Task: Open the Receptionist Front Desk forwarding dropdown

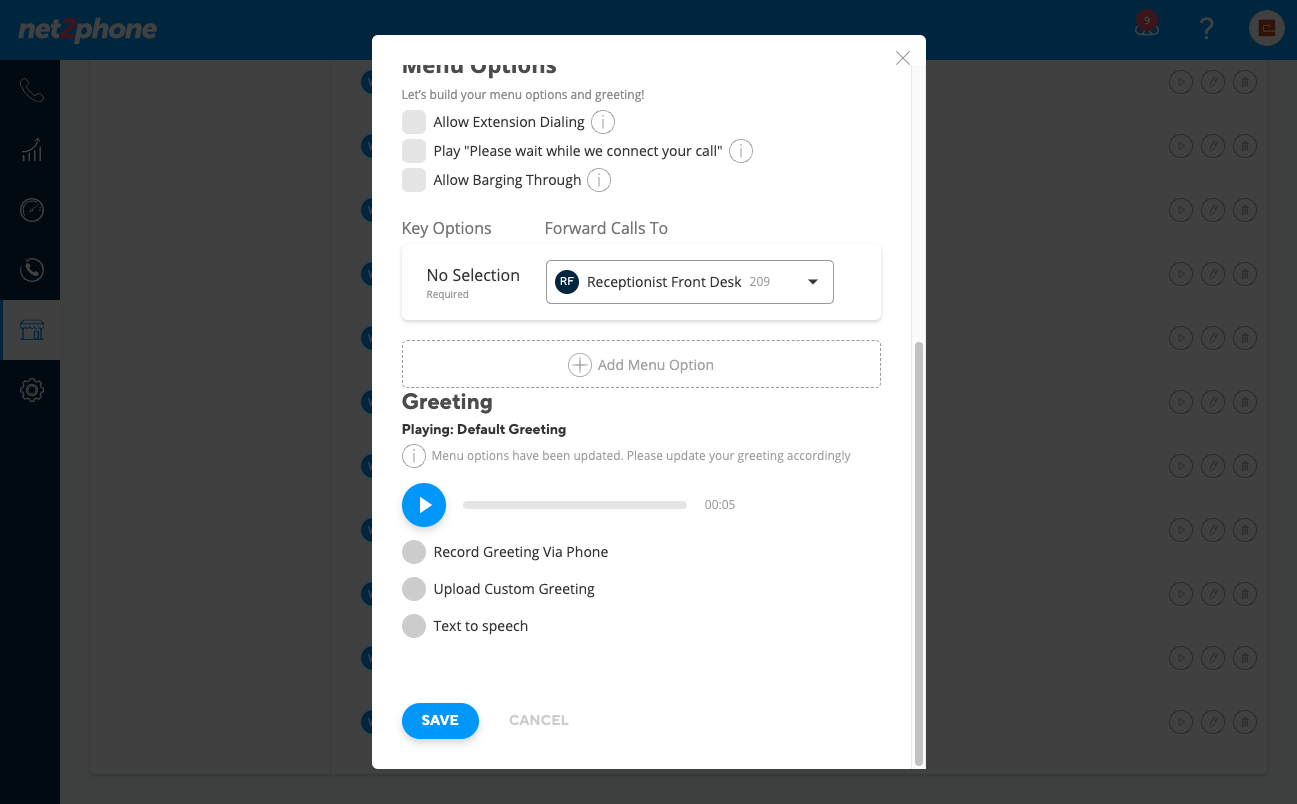Action: 690,282
